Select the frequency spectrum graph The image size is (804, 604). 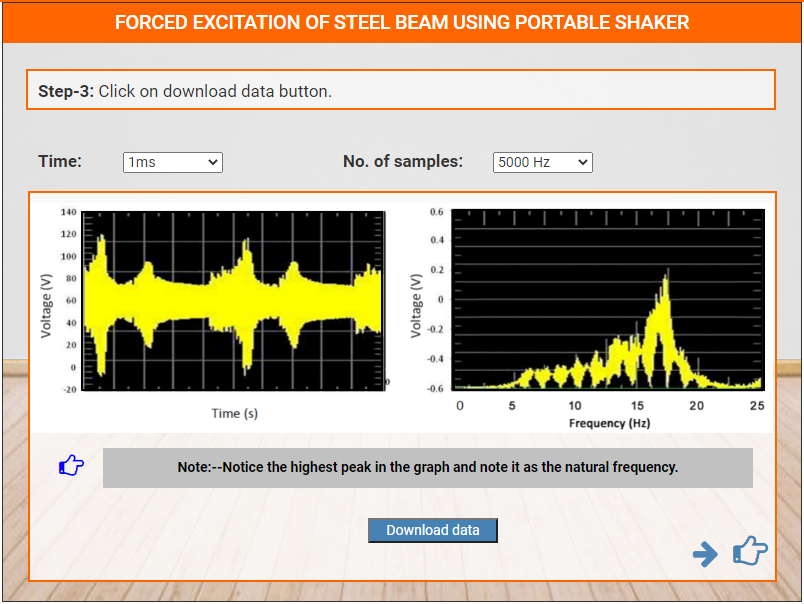(608, 300)
